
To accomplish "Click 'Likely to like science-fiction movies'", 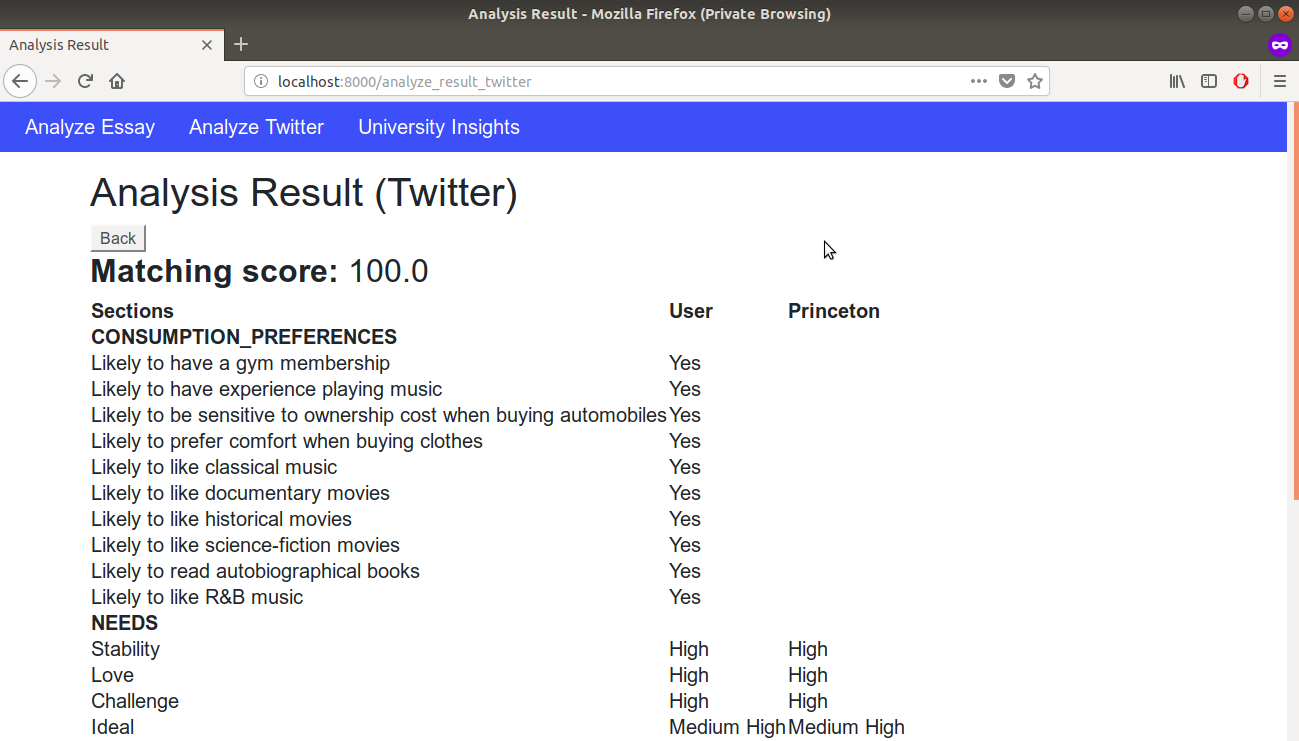I will click(x=245, y=545).
